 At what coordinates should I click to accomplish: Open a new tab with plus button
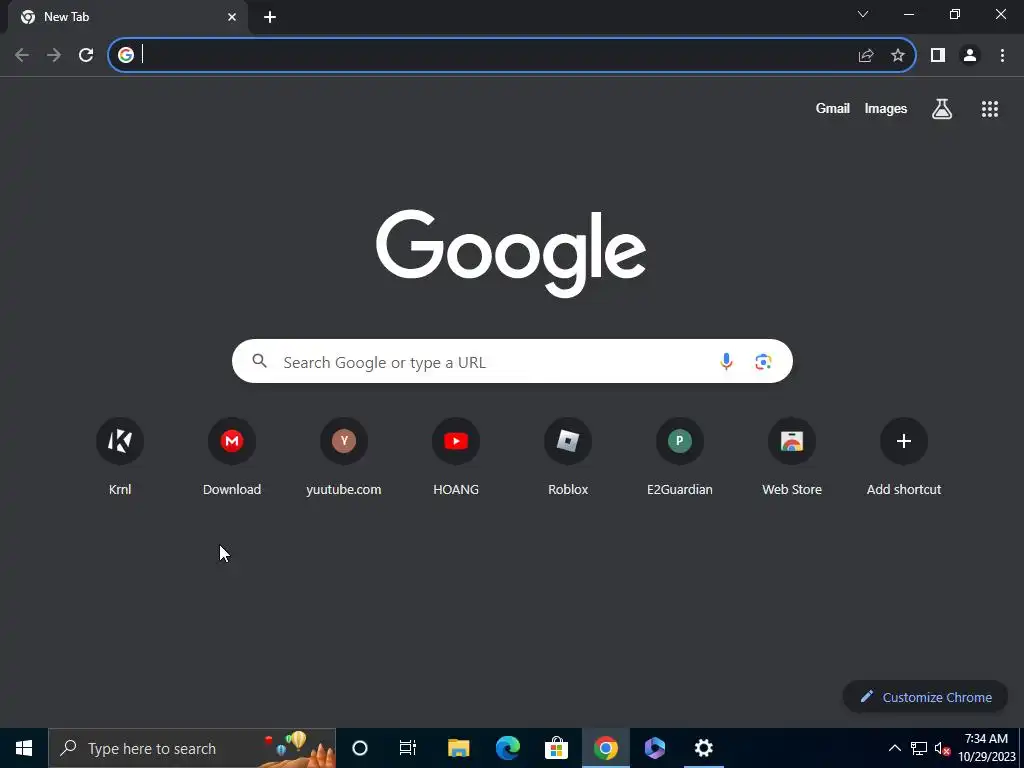[x=270, y=17]
